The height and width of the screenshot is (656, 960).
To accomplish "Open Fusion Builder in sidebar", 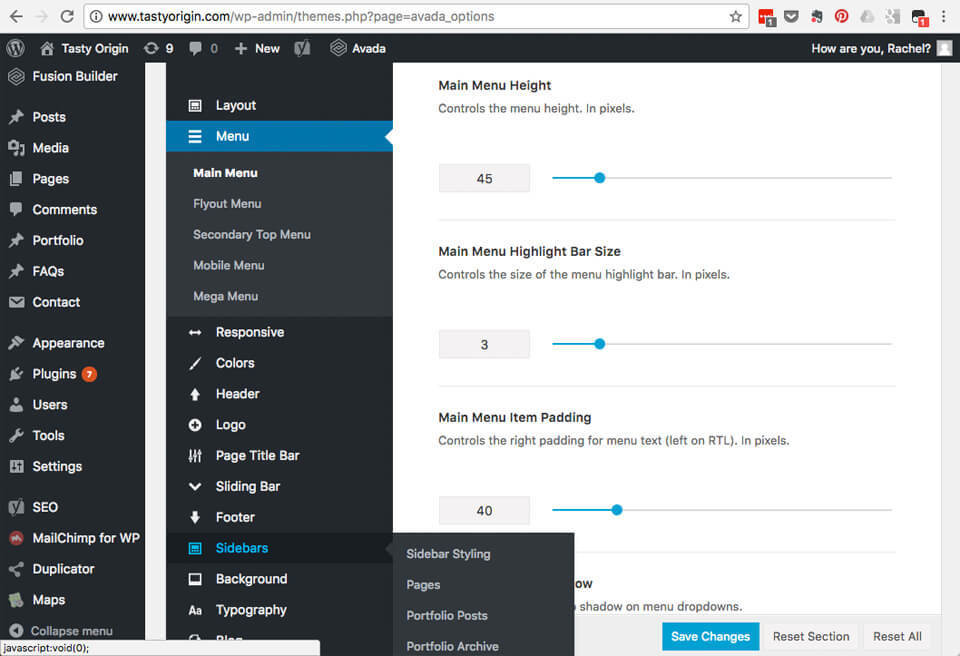I will [72, 77].
